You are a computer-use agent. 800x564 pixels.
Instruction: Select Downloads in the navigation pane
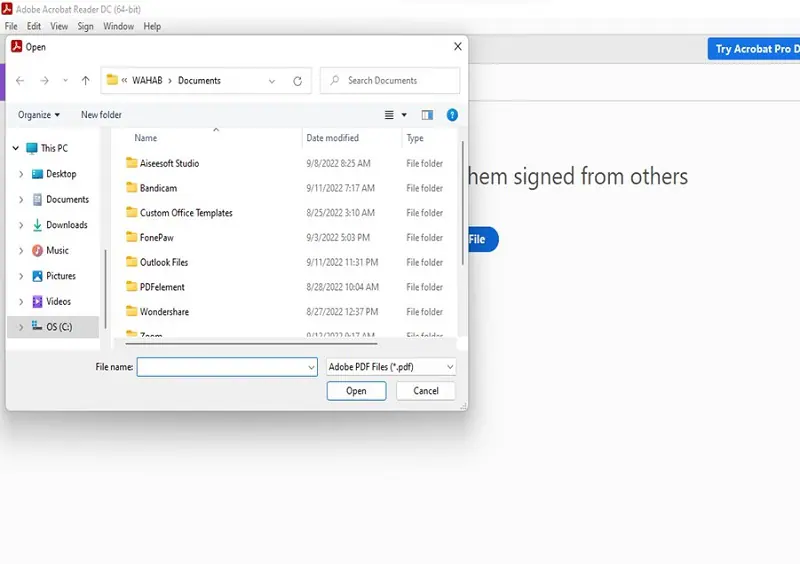click(x=59, y=225)
